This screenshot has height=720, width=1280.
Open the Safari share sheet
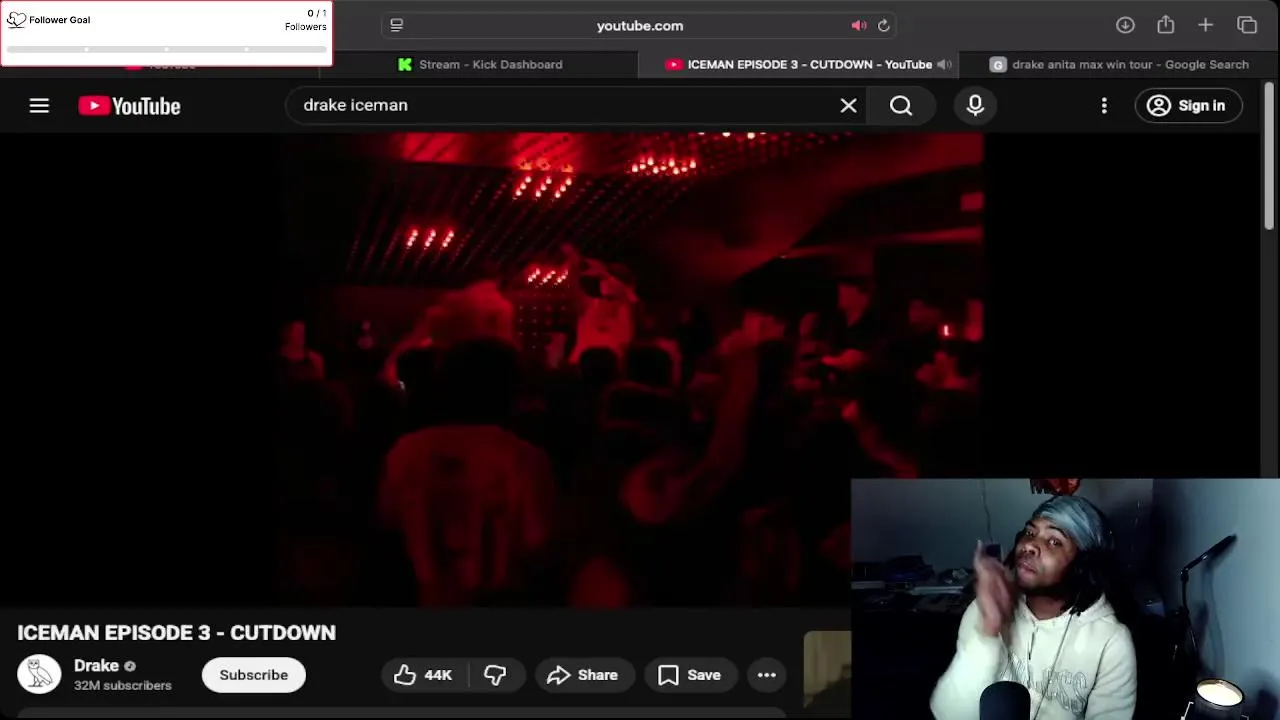coord(1166,25)
